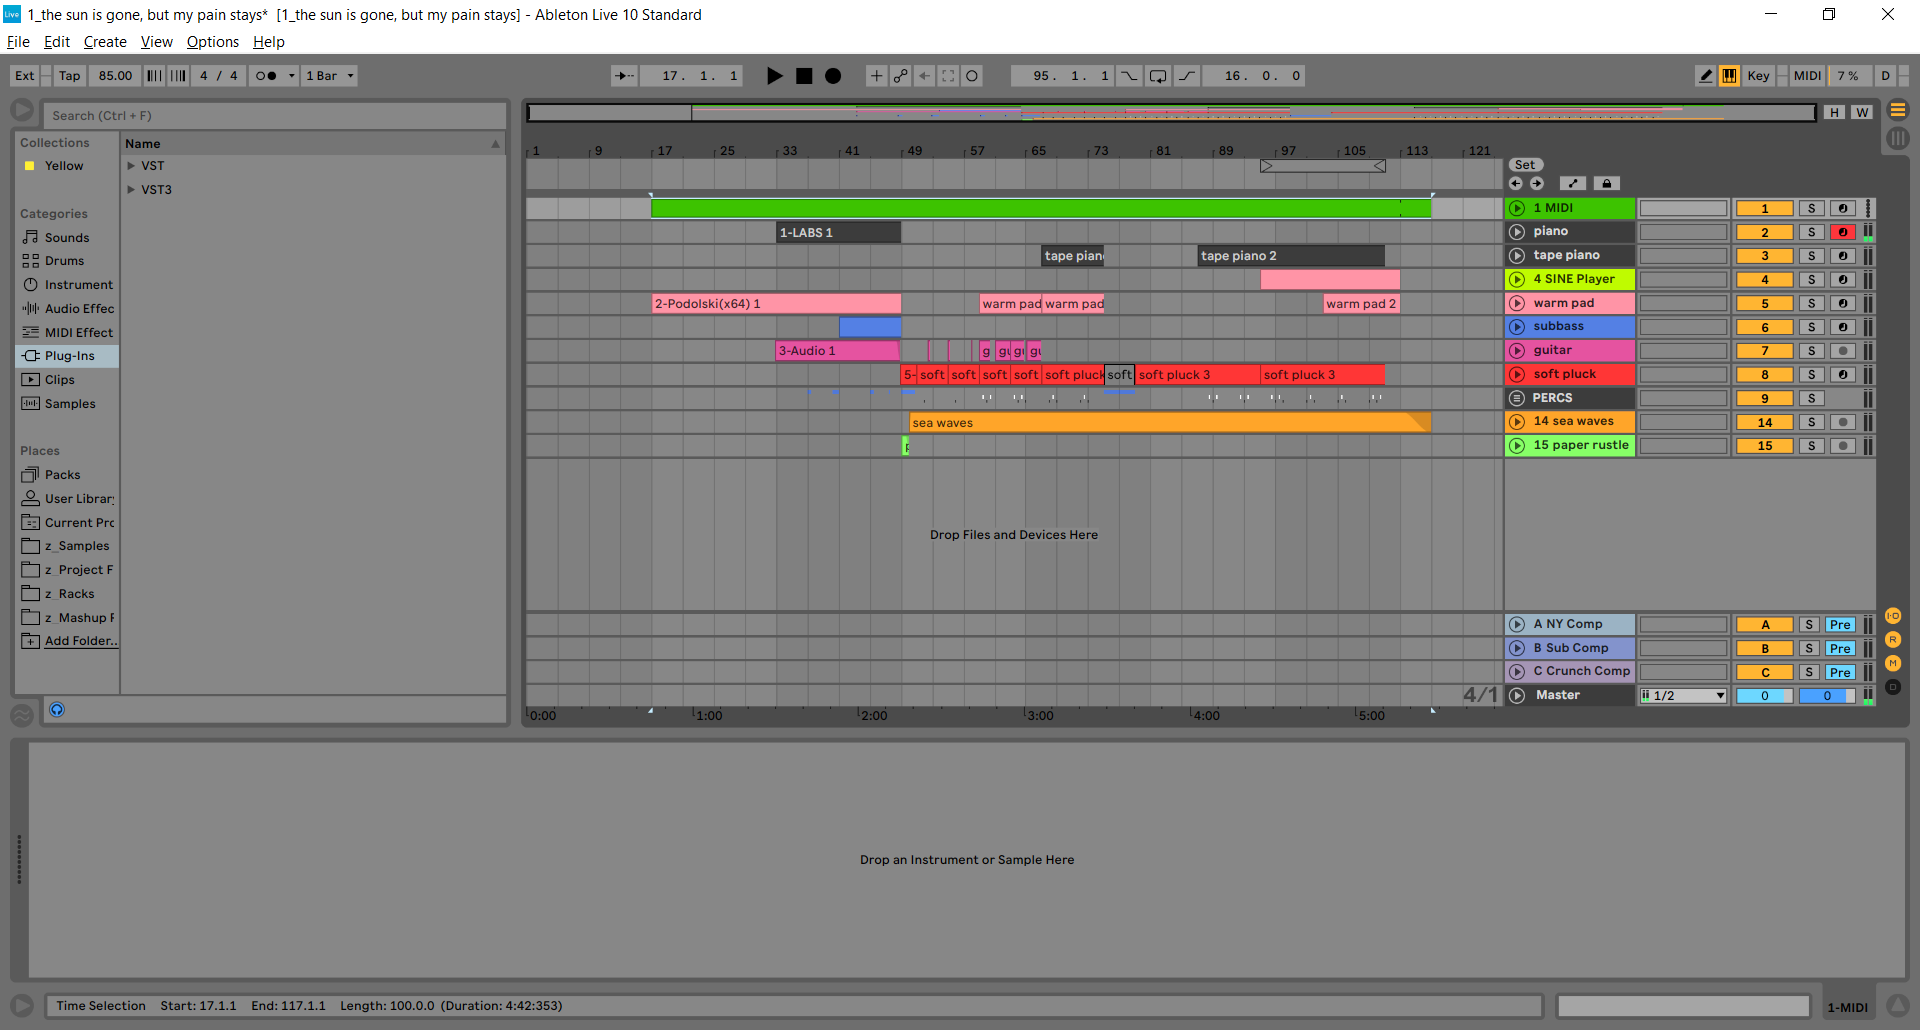Toggle the Punch-Out switch
Image resolution: width=1920 pixels, height=1030 pixels.
coord(1187,76)
